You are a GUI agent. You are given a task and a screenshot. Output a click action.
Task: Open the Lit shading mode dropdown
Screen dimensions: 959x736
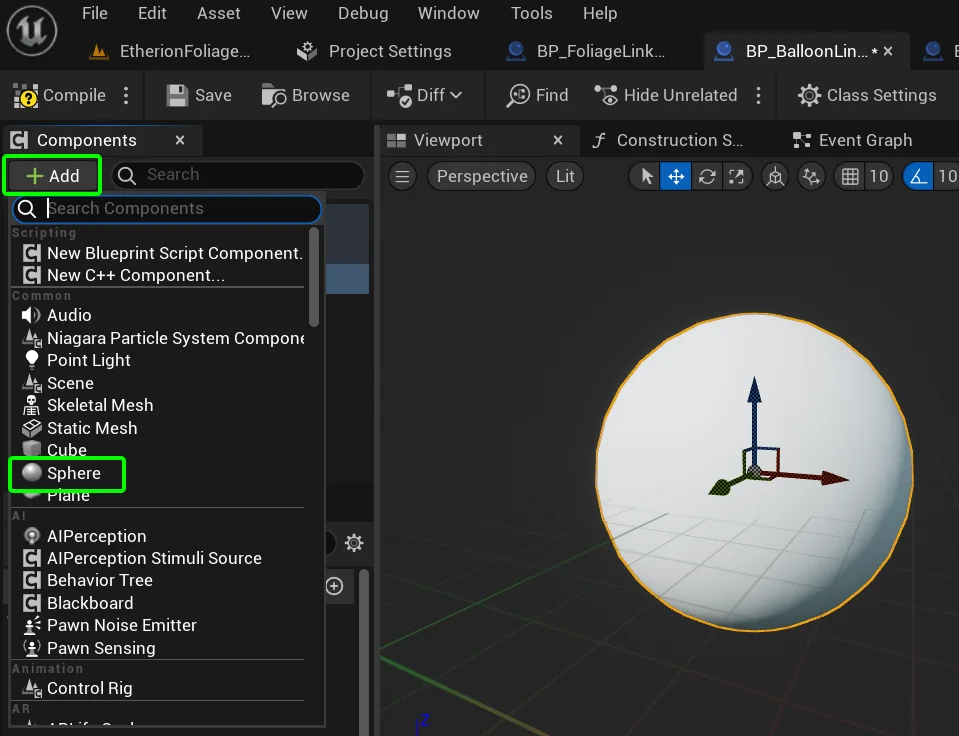coord(565,177)
